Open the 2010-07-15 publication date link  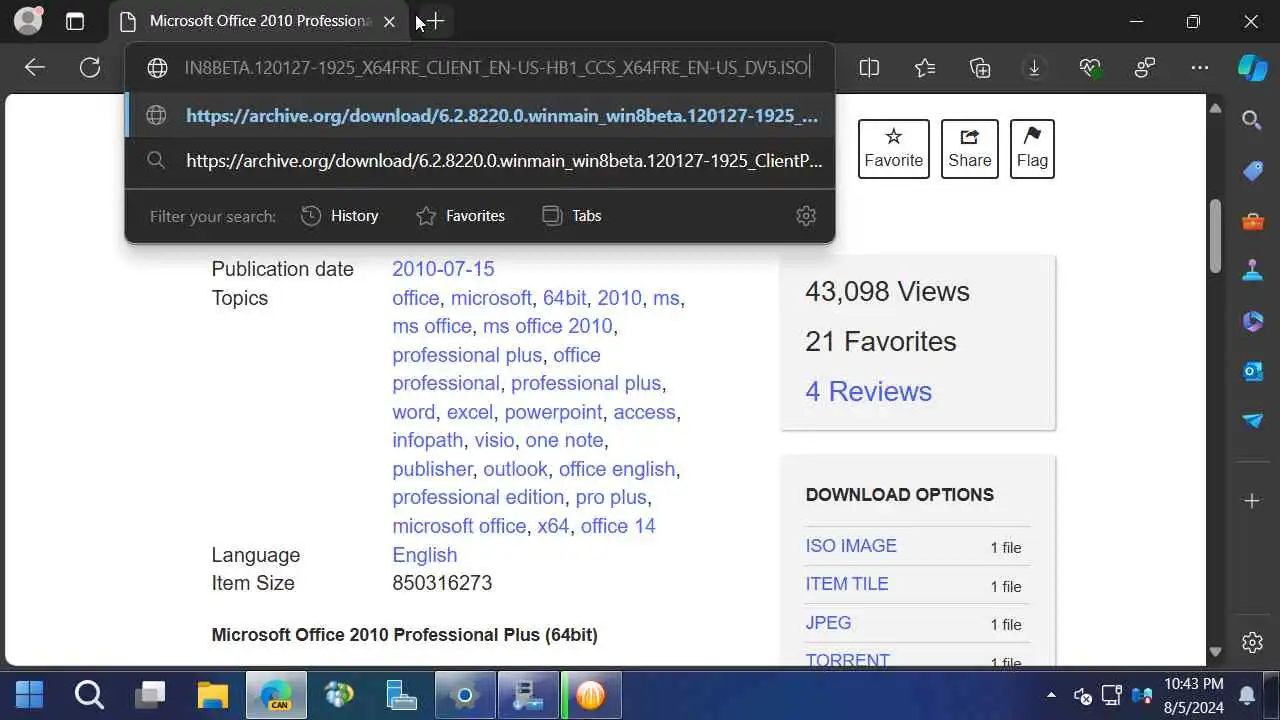coord(443,269)
